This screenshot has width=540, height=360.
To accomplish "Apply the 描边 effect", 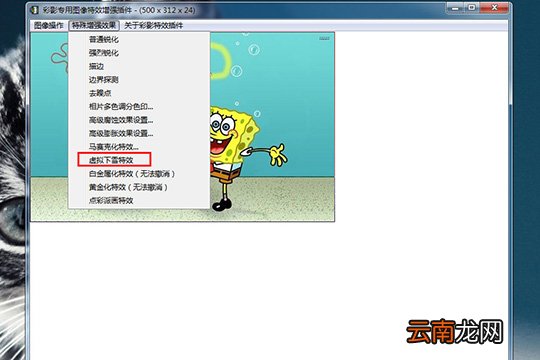I will (x=139, y=66).
